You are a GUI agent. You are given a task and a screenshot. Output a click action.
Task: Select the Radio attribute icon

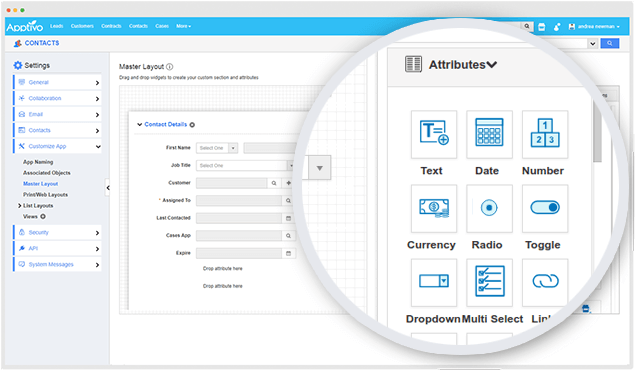point(489,208)
